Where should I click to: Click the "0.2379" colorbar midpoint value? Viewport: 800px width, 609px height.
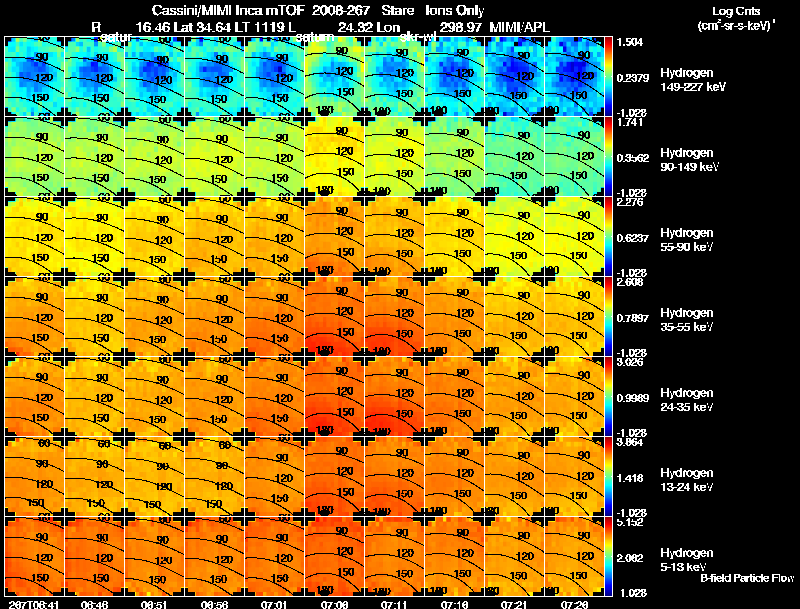[x=633, y=78]
